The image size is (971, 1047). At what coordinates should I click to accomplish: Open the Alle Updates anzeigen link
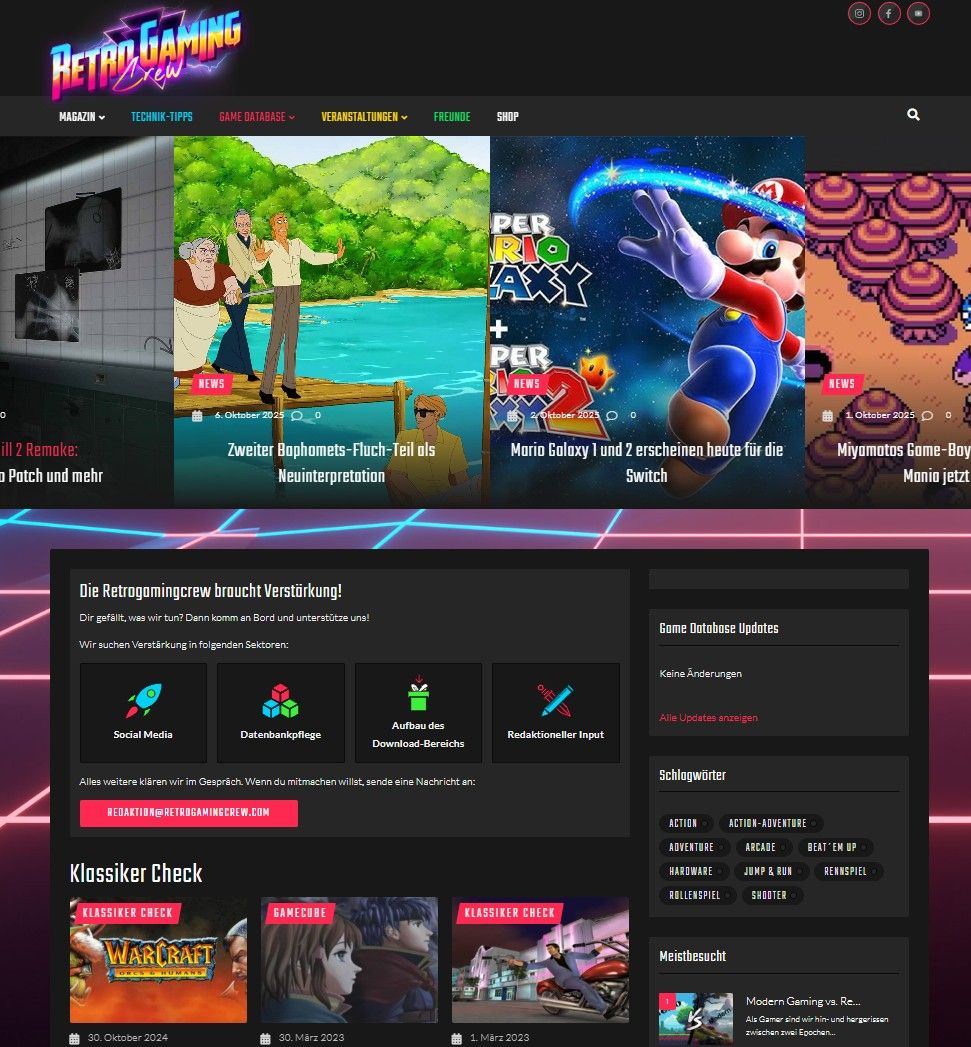pyautogui.click(x=708, y=718)
